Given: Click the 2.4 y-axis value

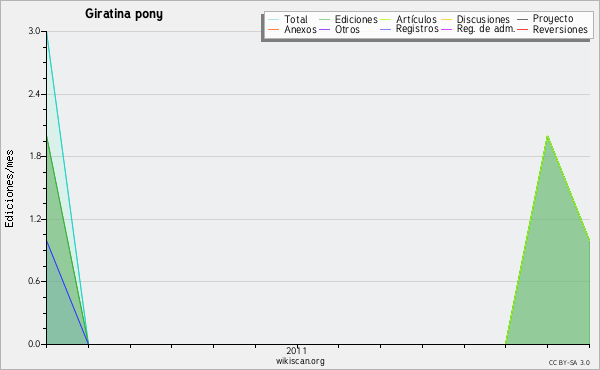Looking at the screenshot, I should [x=34, y=94].
